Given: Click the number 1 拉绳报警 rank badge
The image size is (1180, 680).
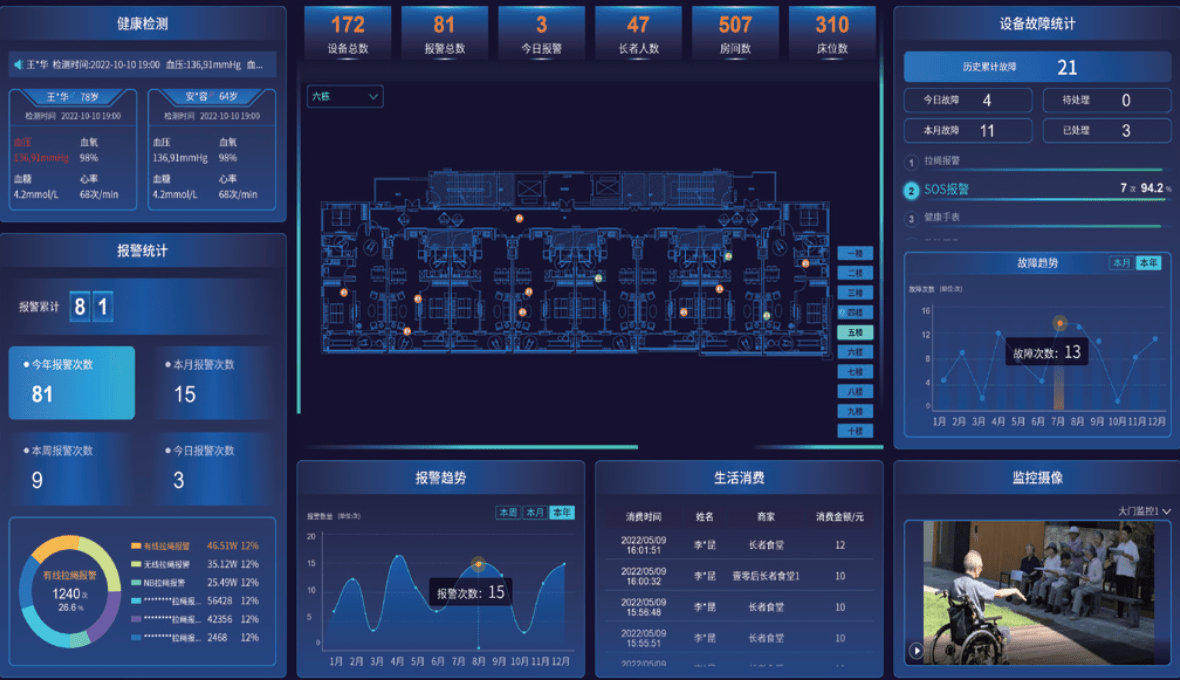Looking at the screenshot, I should [911, 162].
